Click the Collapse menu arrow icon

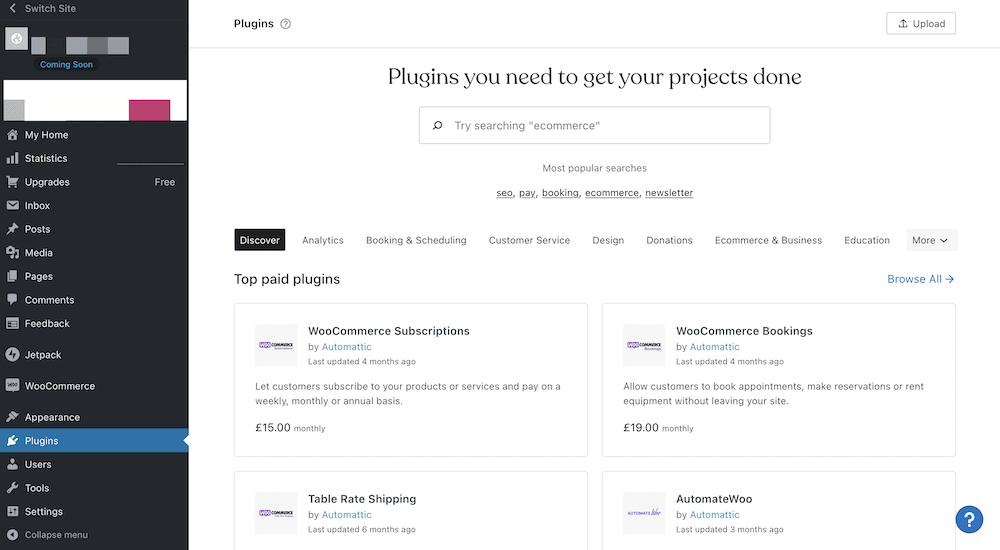pyautogui.click(x=12, y=535)
